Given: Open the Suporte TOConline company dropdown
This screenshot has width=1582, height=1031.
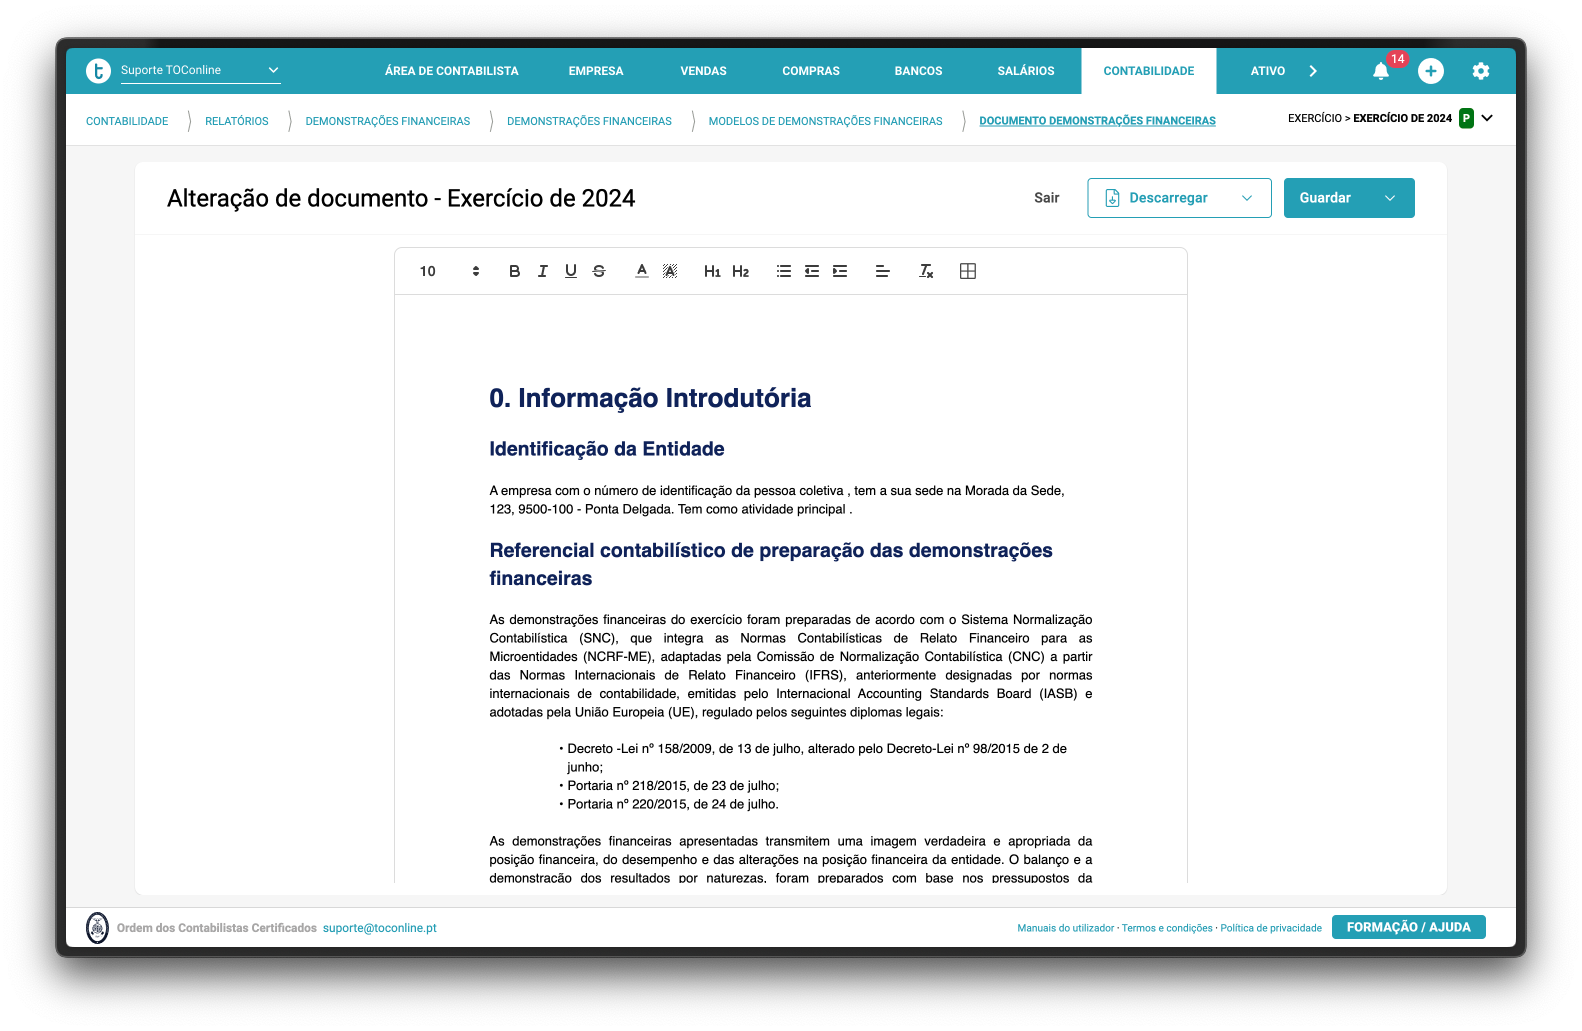Looking at the screenshot, I should click(x=200, y=71).
